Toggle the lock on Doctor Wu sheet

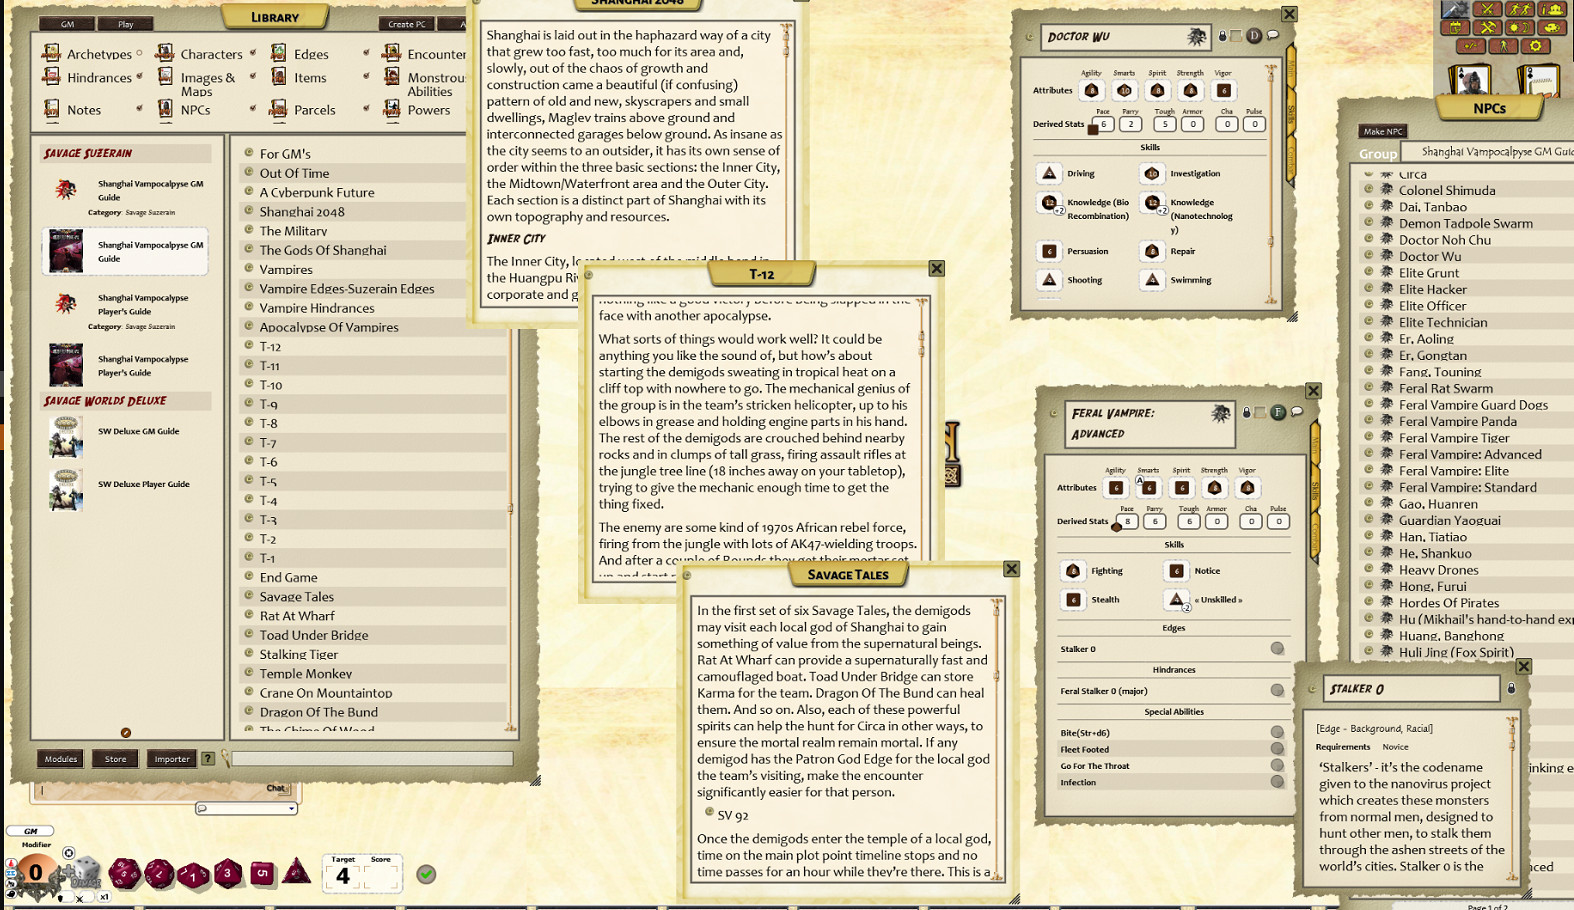tap(1222, 37)
